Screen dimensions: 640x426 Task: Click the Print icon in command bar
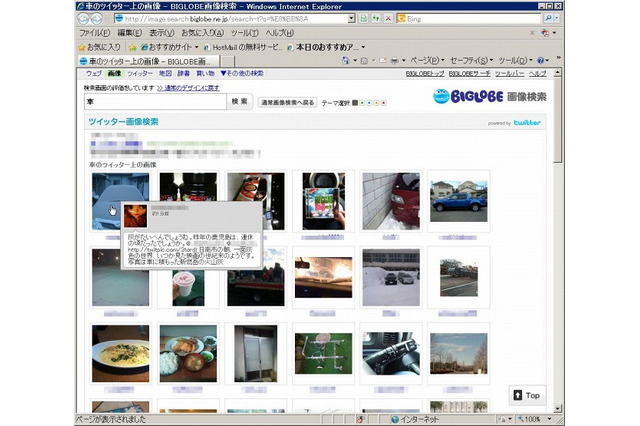(395, 60)
